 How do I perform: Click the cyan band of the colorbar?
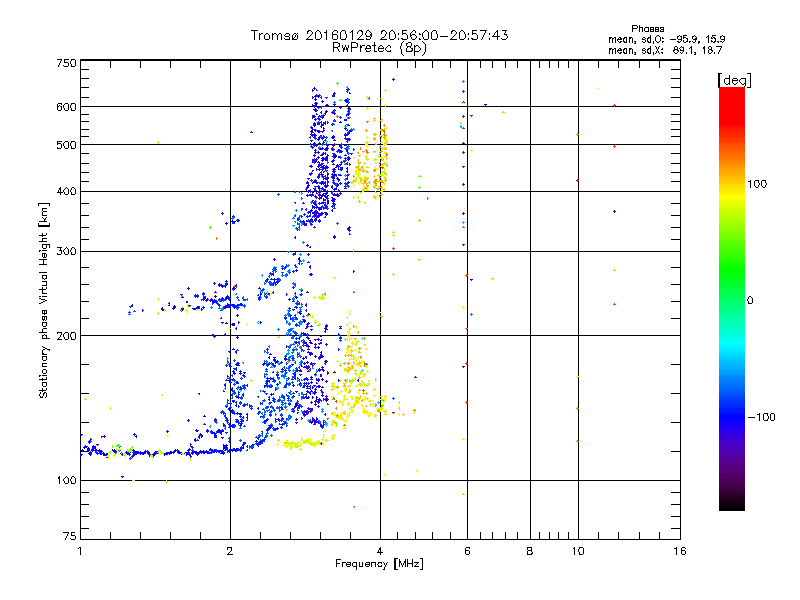coord(732,344)
